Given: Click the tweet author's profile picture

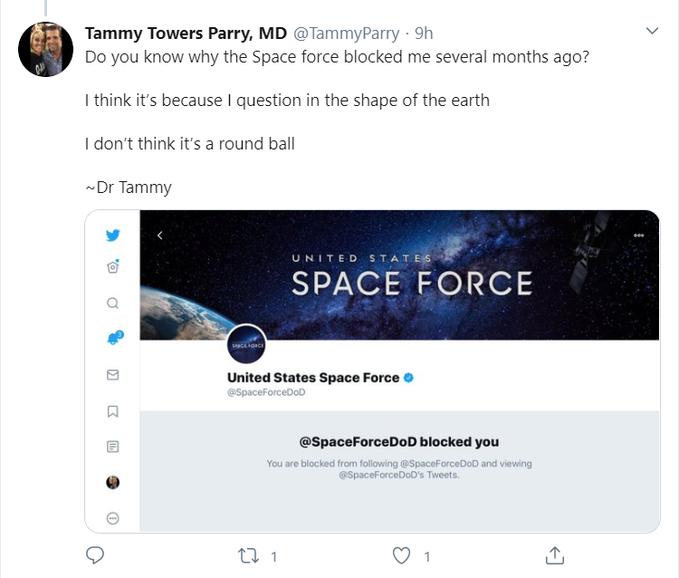Looking at the screenshot, I should coord(45,49).
